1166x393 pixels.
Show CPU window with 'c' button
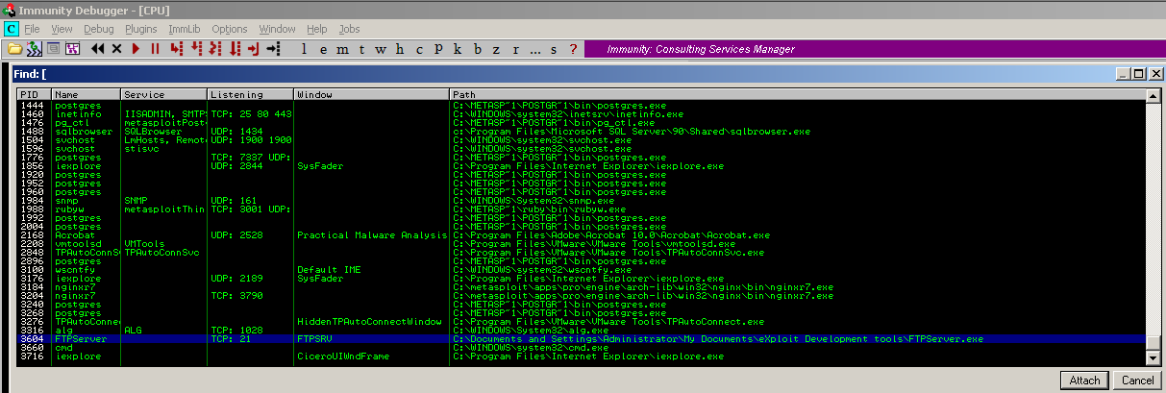pyautogui.click(x=419, y=49)
